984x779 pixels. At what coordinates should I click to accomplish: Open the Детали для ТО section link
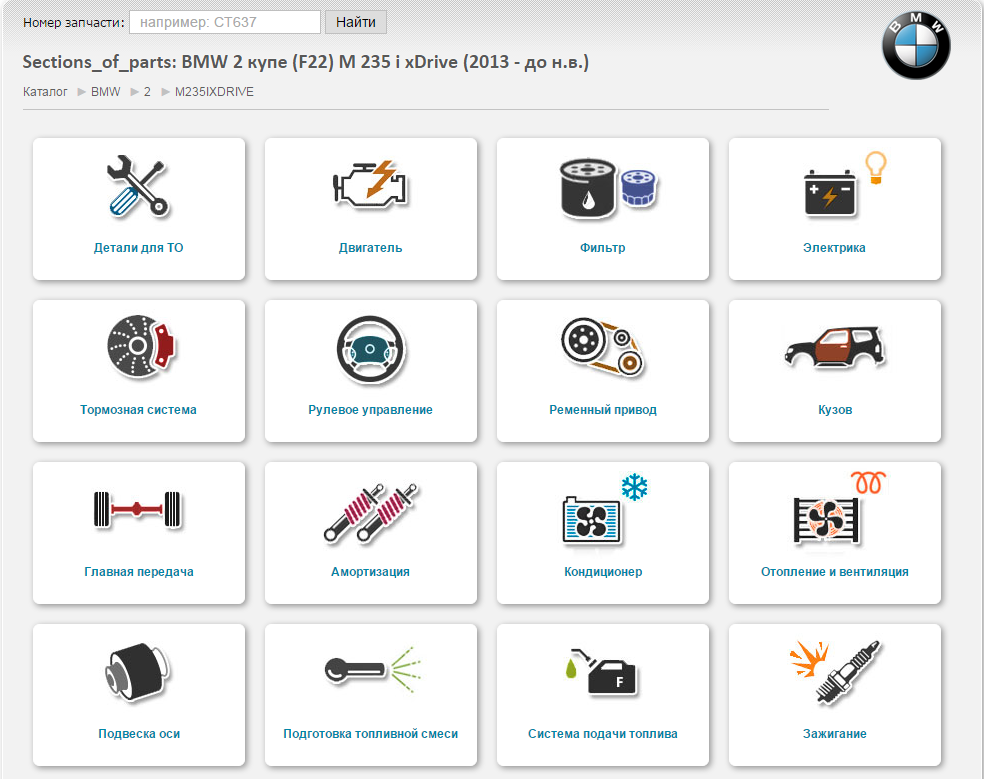pos(139,247)
